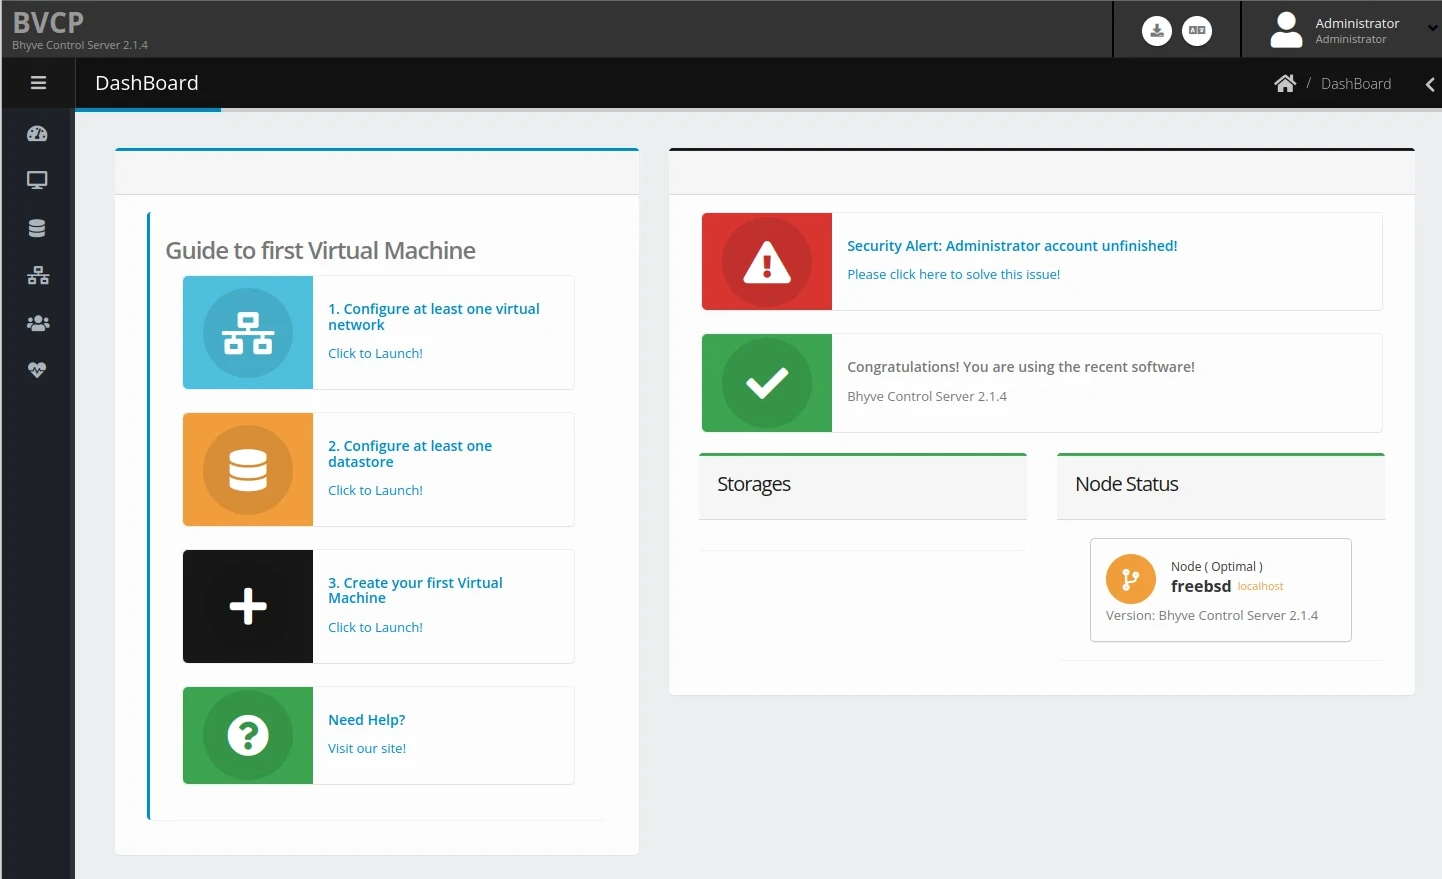Open the dashboard gauge icon in sidebar

[x=37, y=134]
